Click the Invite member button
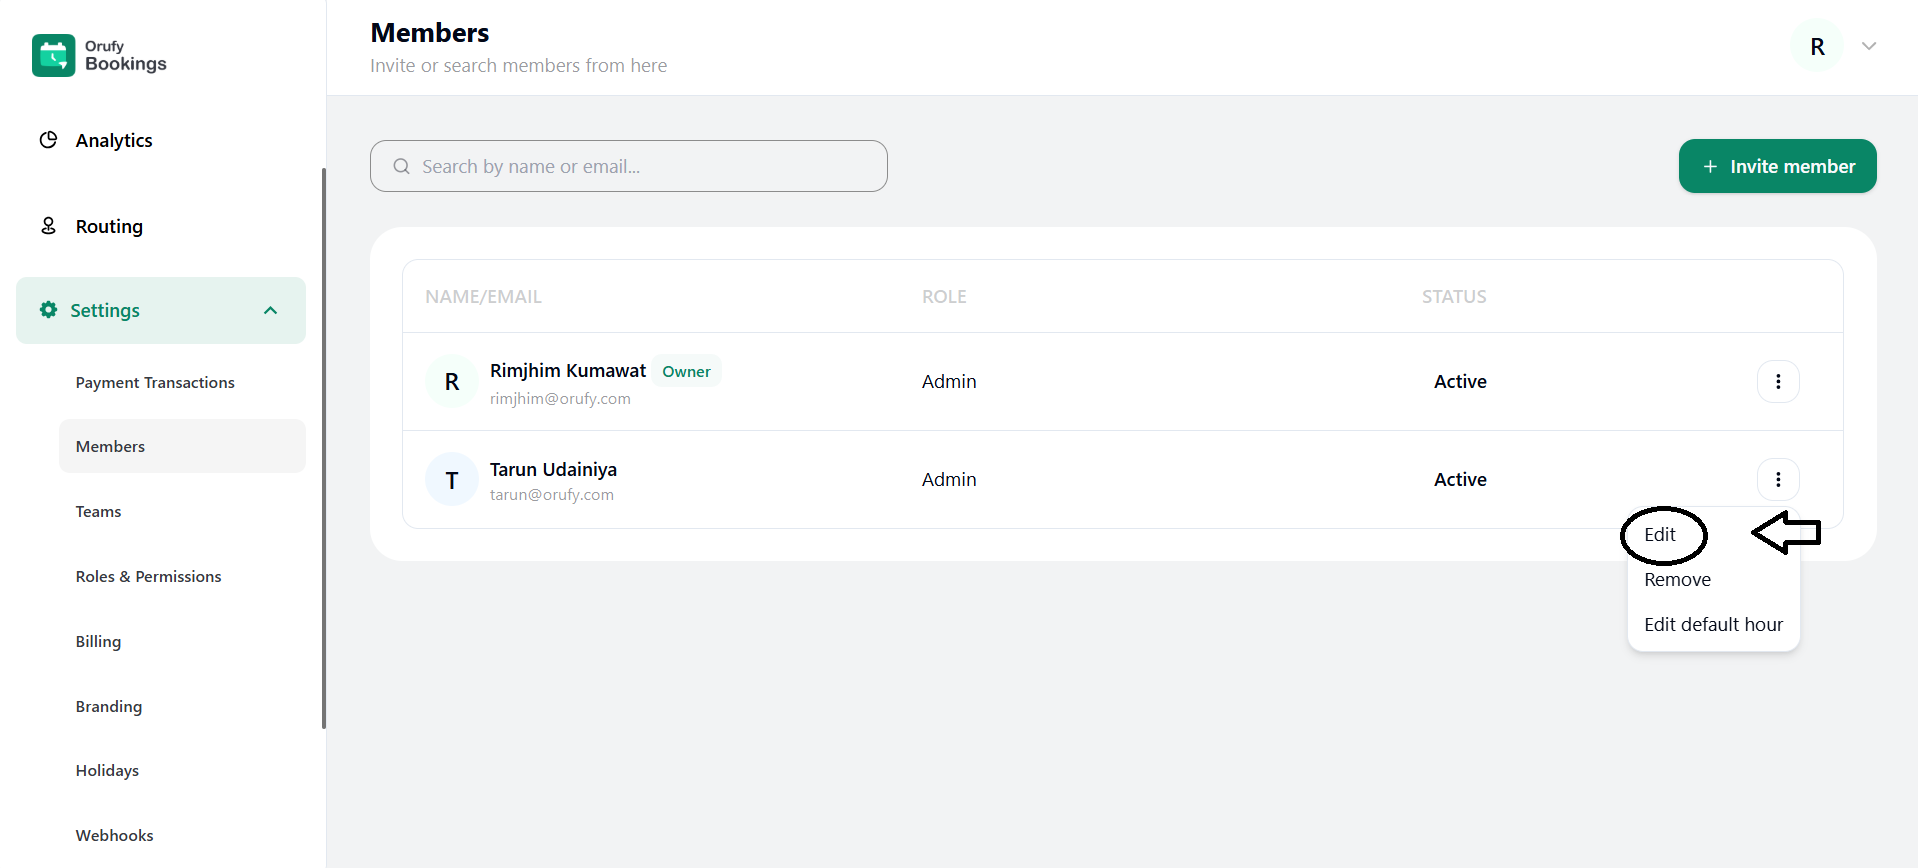 1777,166
